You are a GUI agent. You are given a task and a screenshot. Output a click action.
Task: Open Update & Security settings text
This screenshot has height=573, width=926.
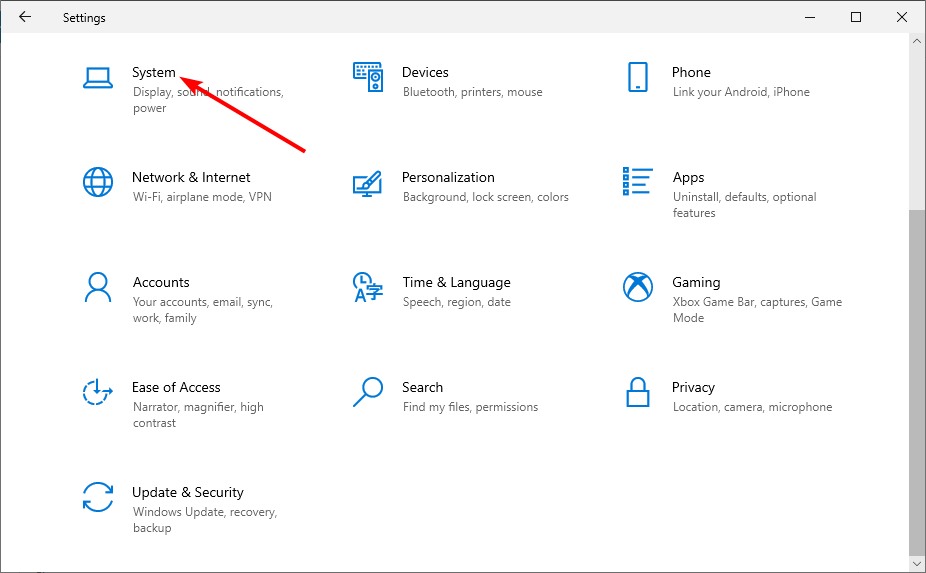tap(188, 492)
